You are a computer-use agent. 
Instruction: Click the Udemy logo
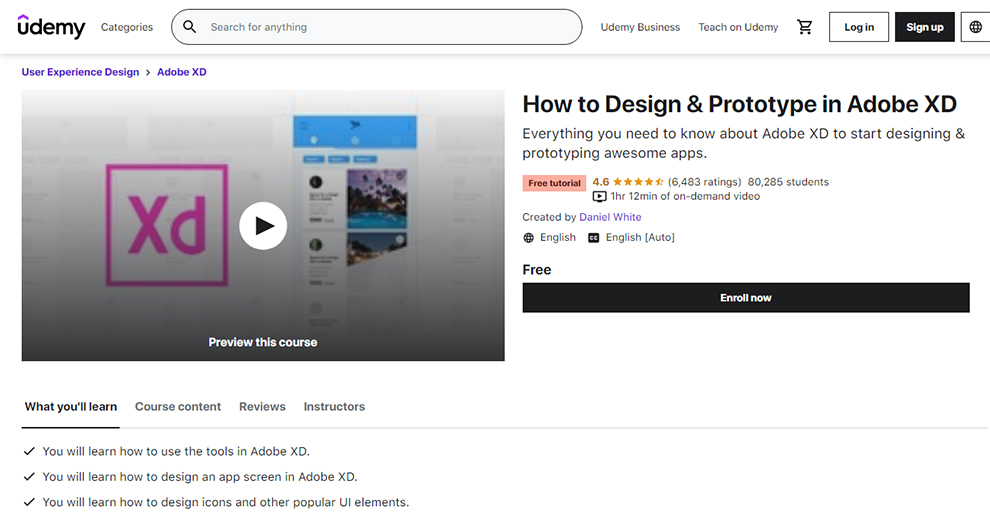(51, 27)
